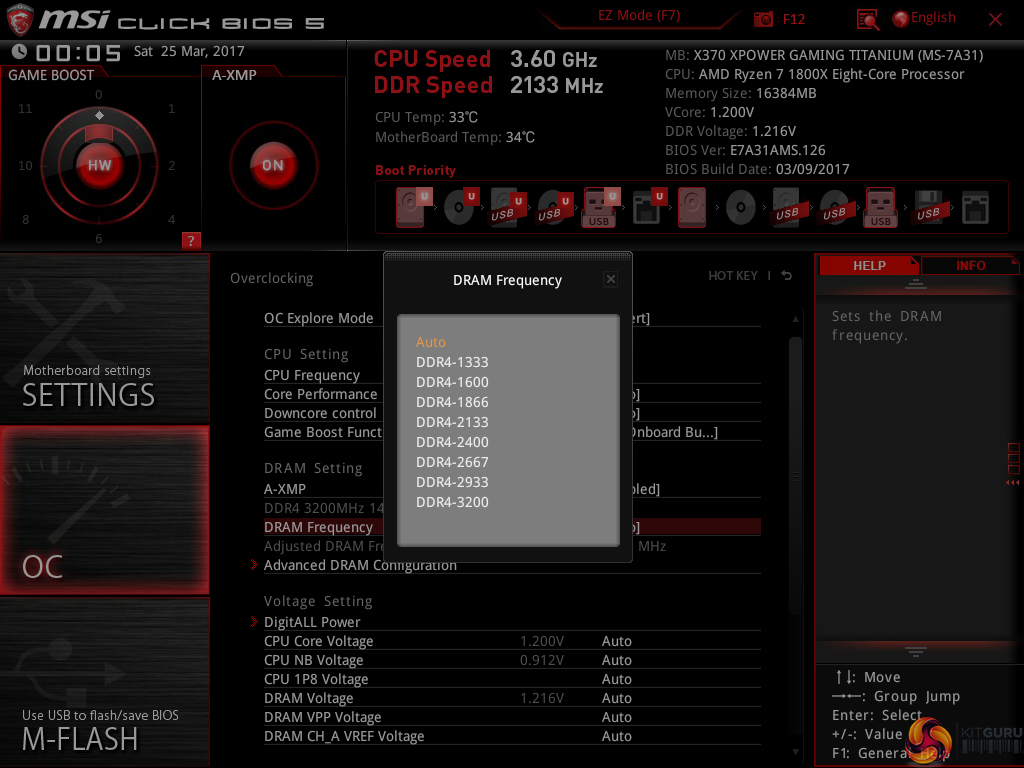Click the HOT KEY button
1024x768 pixels.
(x=733, y=276)
